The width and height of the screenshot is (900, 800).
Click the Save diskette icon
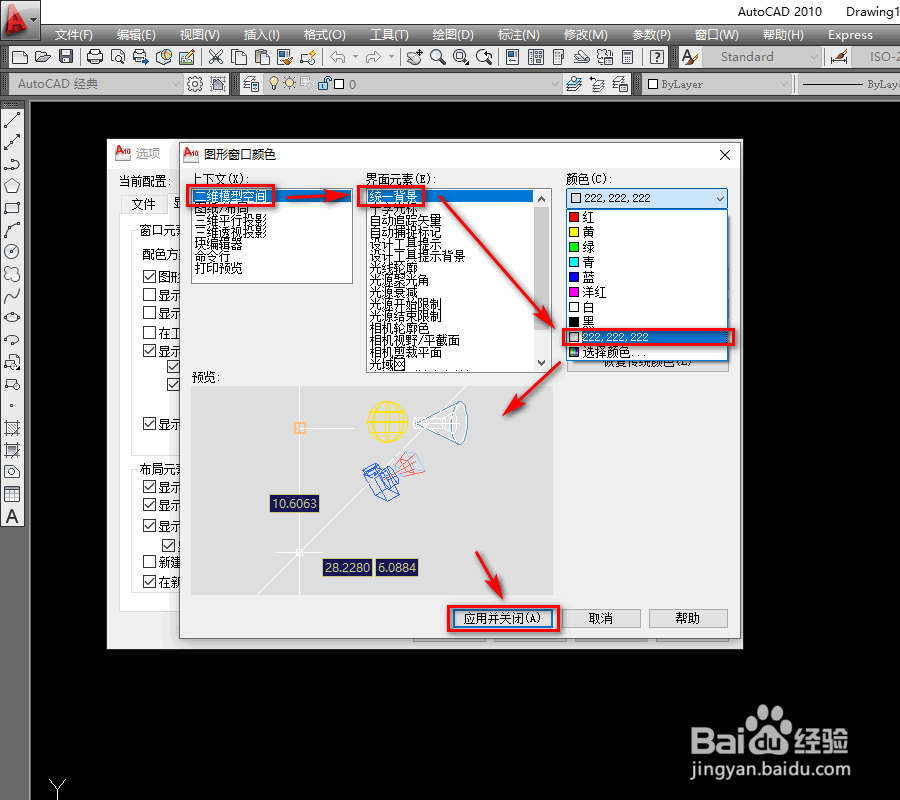pyautogui.click(x=66, y=57)
